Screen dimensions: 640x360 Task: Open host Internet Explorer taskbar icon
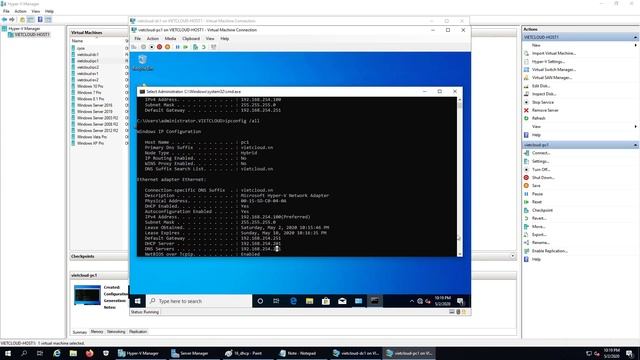57,353
